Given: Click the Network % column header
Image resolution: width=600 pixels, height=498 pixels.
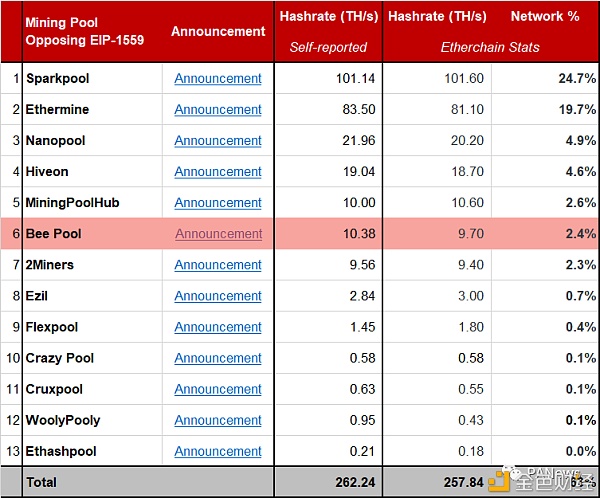Looking at the screenshot, I should coord(545,16).
